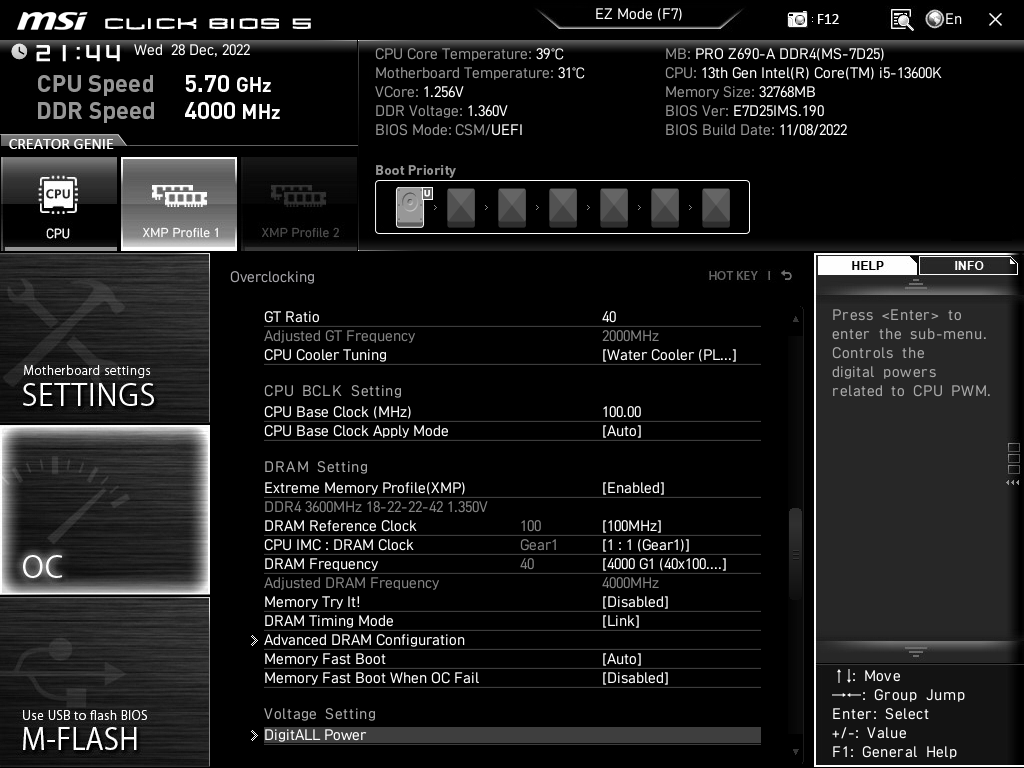The image size is (1024, 768).
Task: Toggle Extreme Memory Profile(XMP) Enabled value
Action: pyautogui.click(x=633, y=488)
